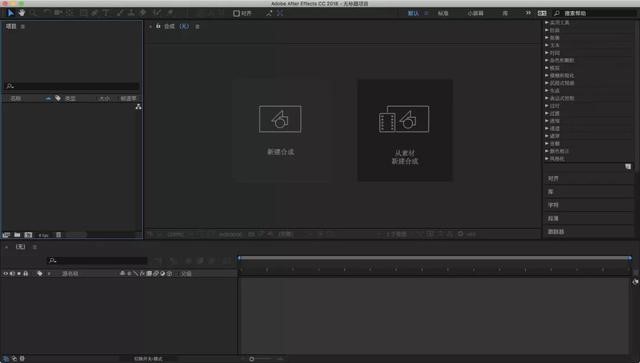Toggle the 切换开关/模式 button below timeline
Viewport: 640px width, 363px height.
[x=148, y=359]
